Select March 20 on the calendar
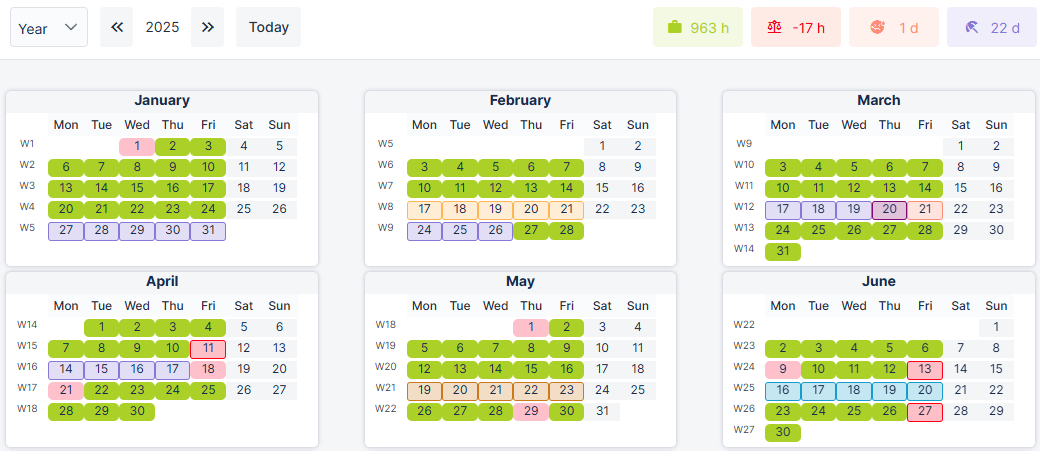The width and height of the screenshot is (1040, 451). [x=889, y=209]
